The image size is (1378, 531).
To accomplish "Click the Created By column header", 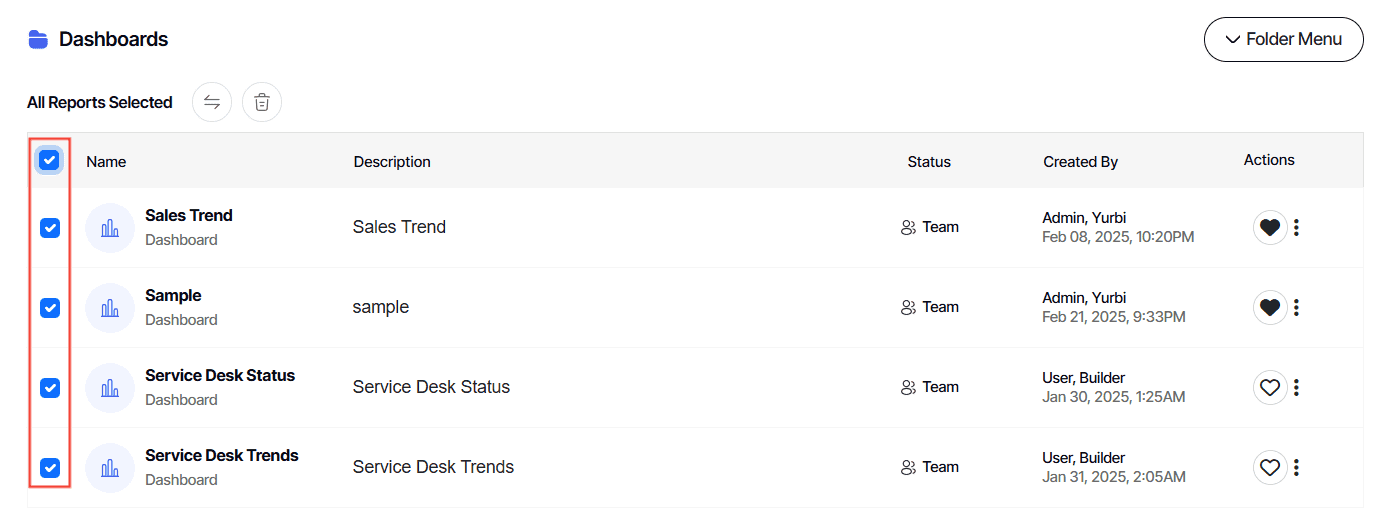I will coord(1080,161).
